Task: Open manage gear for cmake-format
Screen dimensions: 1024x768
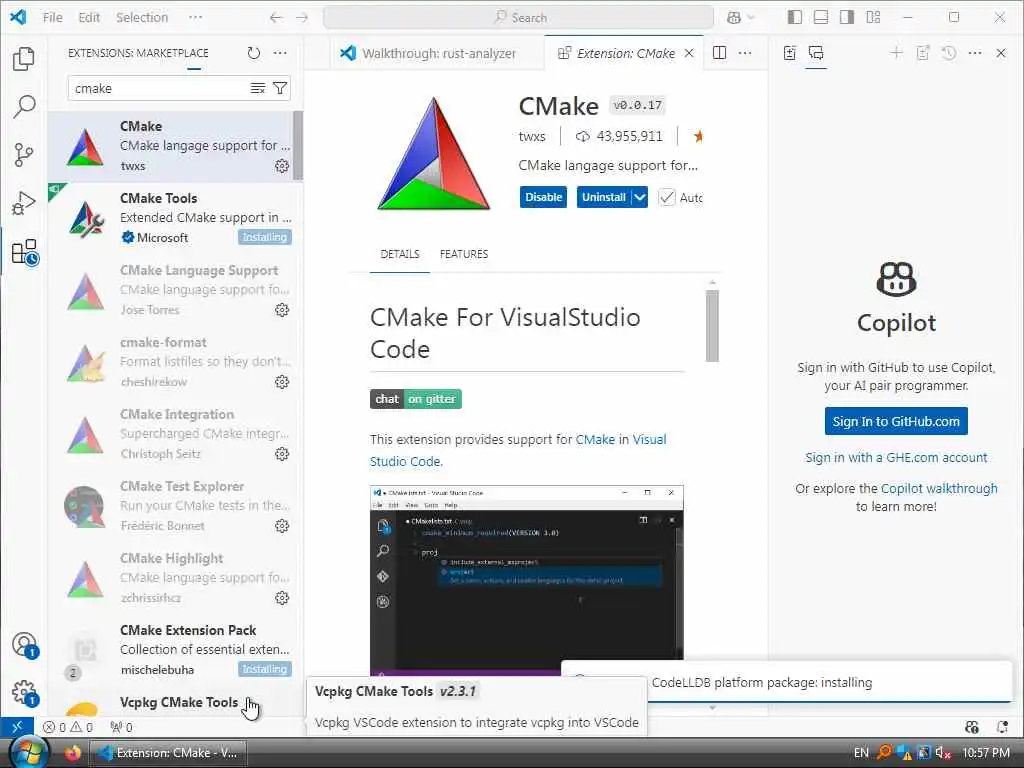Action: 282,381
